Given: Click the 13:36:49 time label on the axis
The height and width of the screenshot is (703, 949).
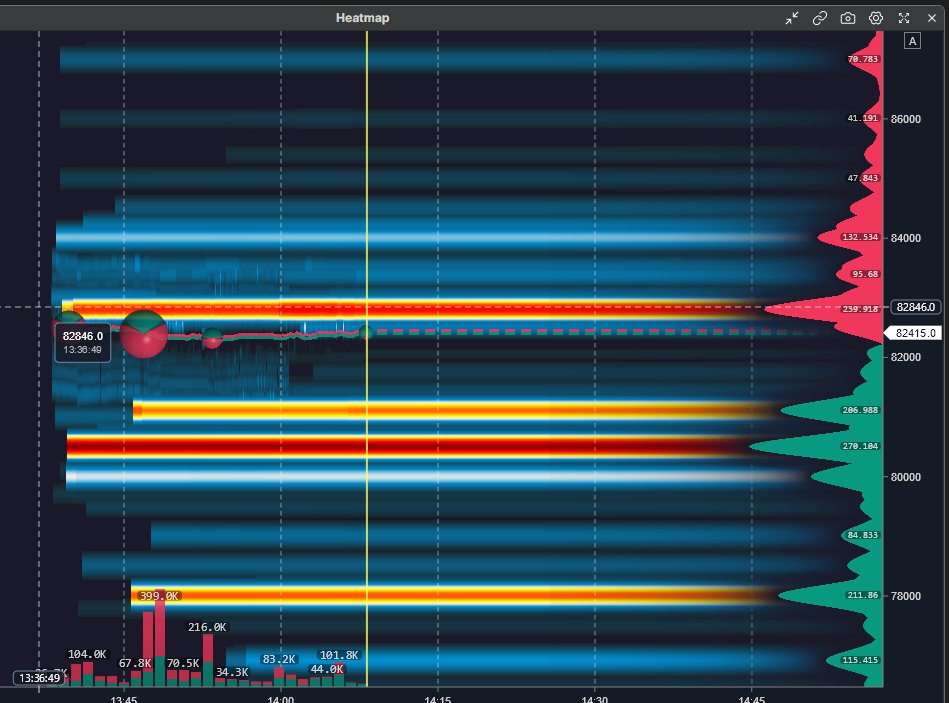Looking at the screenshot, I should [39, 678].
